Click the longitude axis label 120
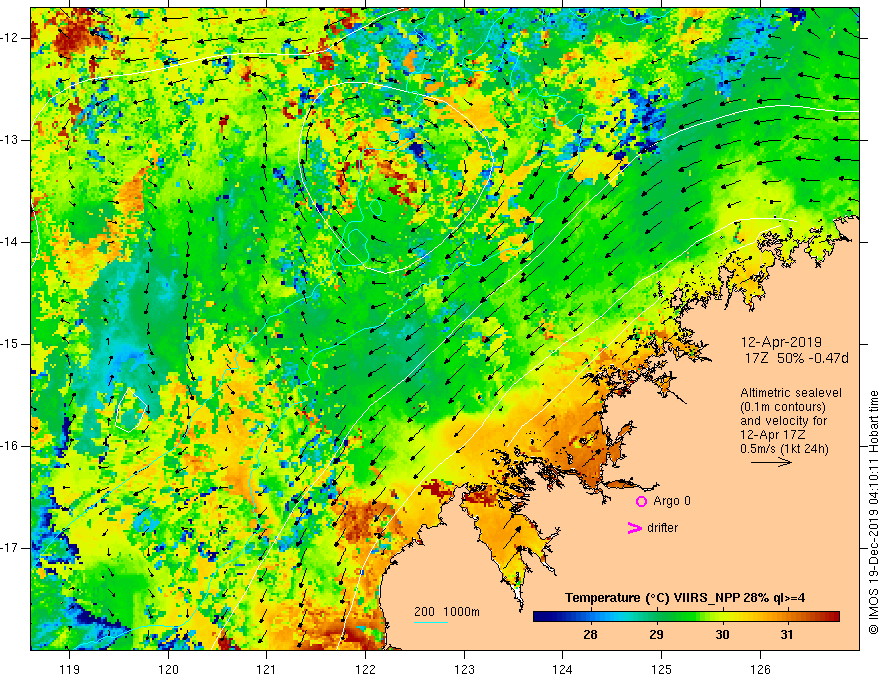Viewport: 880px width, 680px height. (x=168, y=669)
